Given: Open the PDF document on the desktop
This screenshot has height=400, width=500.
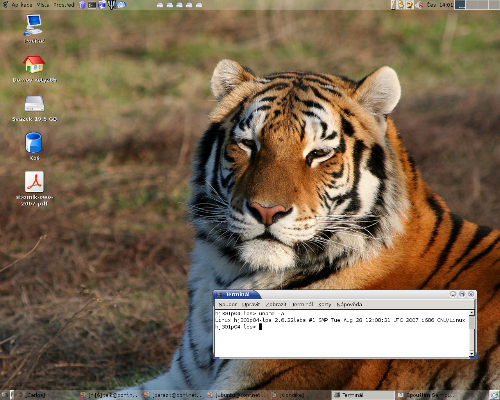Looking at the screenshot, I should click(34, 188).
